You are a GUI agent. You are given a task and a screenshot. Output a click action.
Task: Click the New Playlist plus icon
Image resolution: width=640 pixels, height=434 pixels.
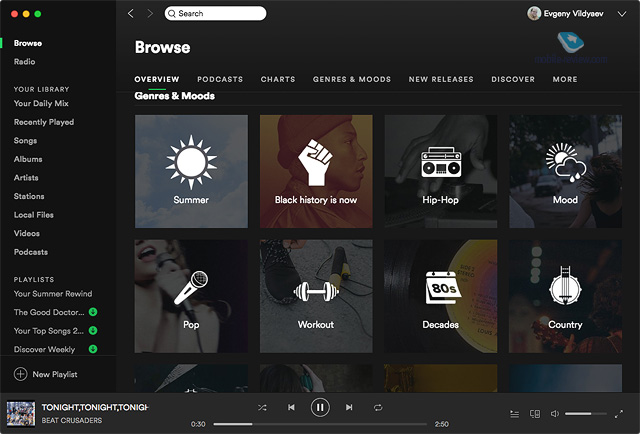[x=20, y=374]
